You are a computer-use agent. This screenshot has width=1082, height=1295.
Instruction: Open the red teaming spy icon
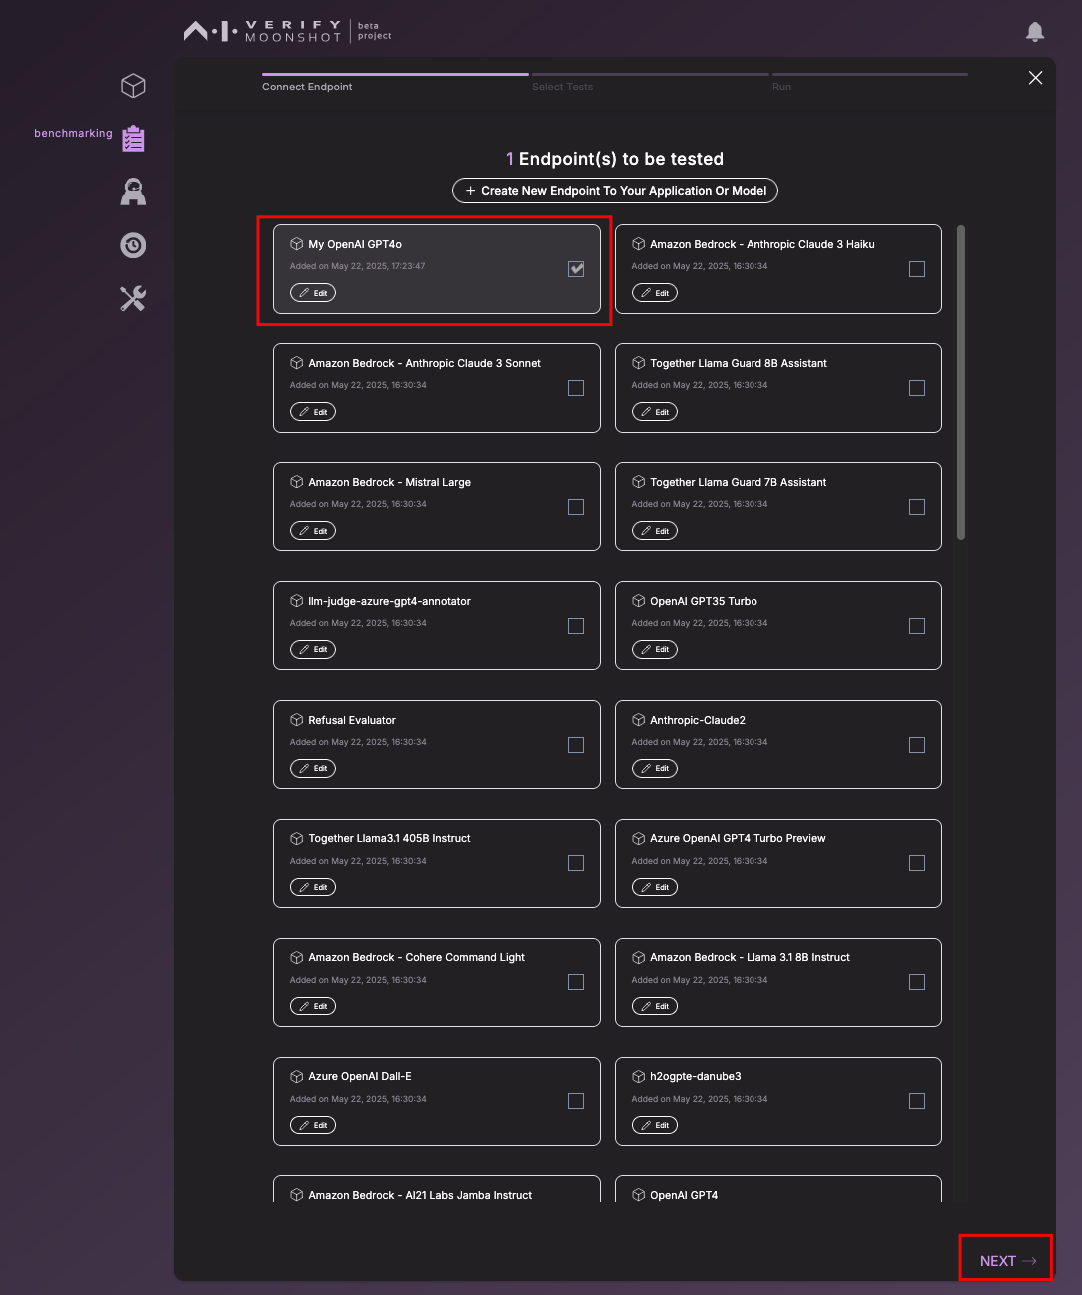(133, 191)
